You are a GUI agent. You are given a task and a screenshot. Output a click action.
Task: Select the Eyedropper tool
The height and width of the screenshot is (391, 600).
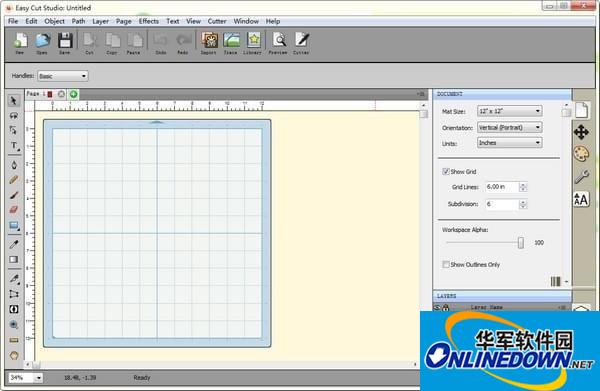tap(14, 244)
